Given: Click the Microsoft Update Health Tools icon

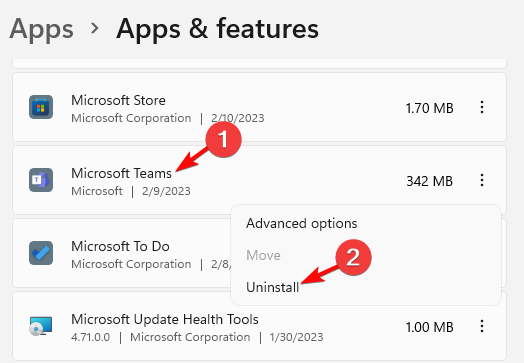Looking at the screenshot, I should coord(41,326).
